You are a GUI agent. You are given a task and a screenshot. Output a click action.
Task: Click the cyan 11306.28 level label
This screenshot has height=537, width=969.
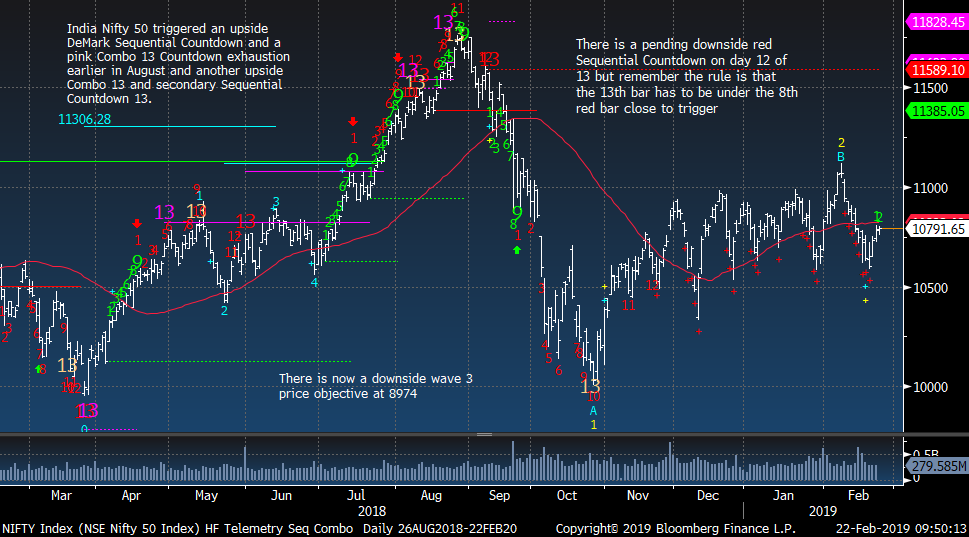[85, 119]
